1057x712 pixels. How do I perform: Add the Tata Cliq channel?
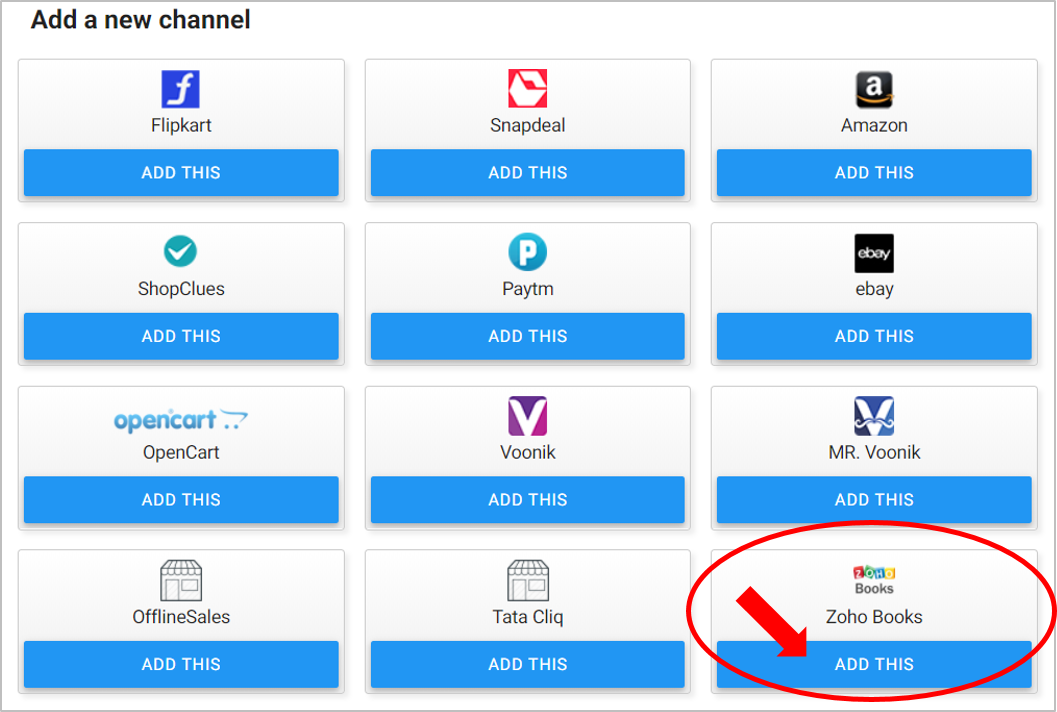[527, 664]
